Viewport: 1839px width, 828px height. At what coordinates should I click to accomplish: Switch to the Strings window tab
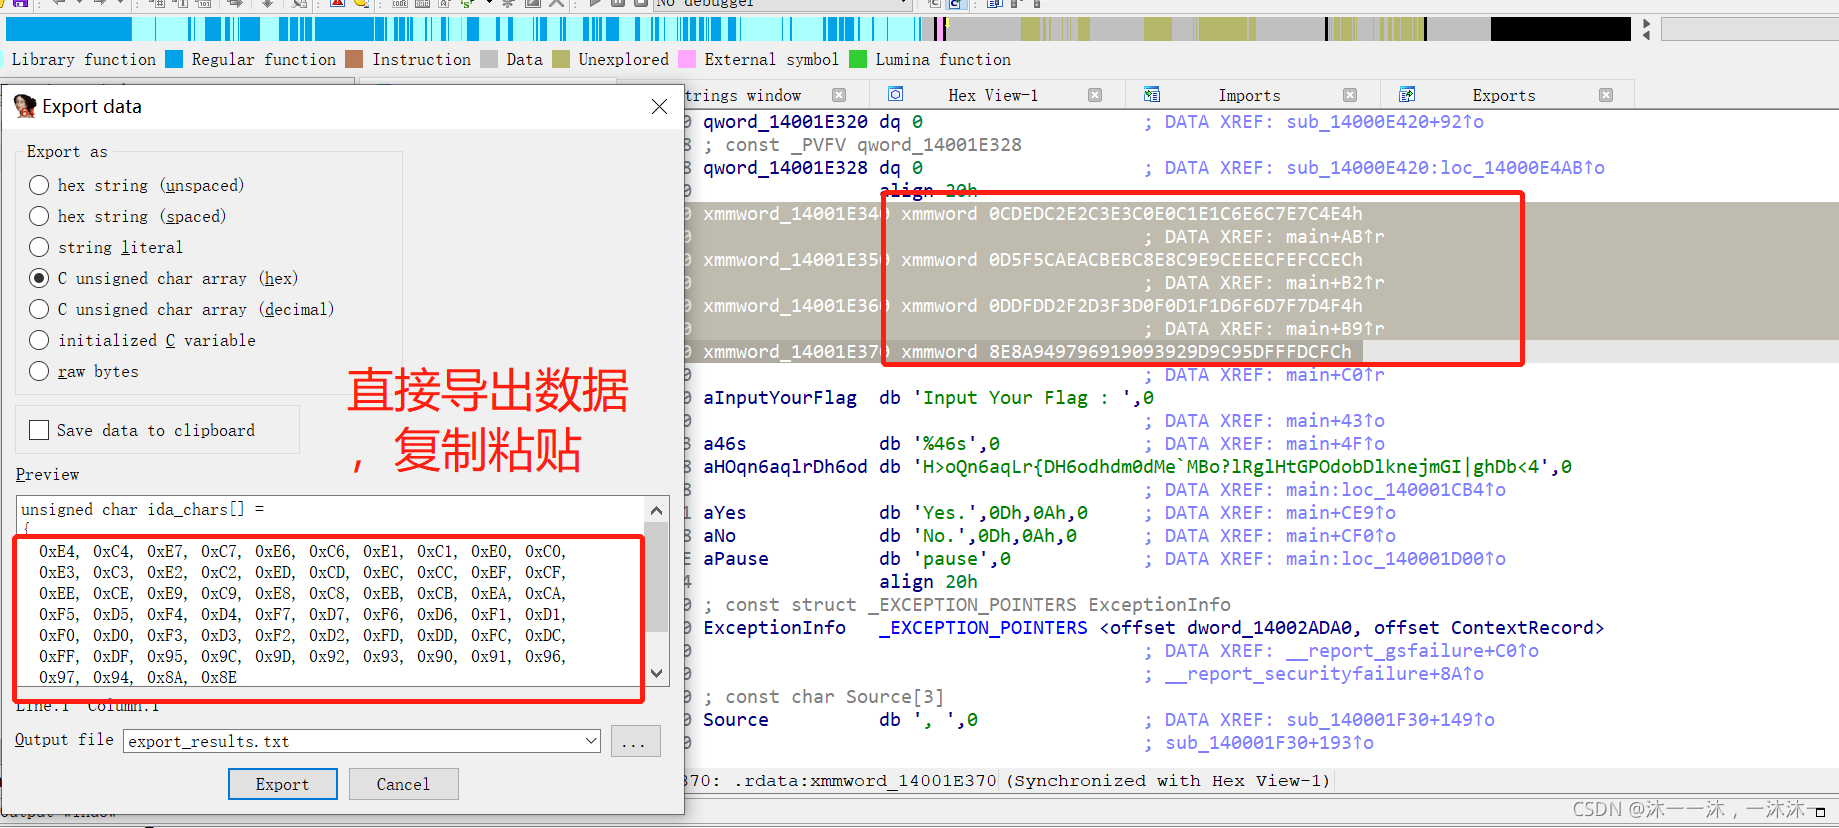click(x=744, y=95)
